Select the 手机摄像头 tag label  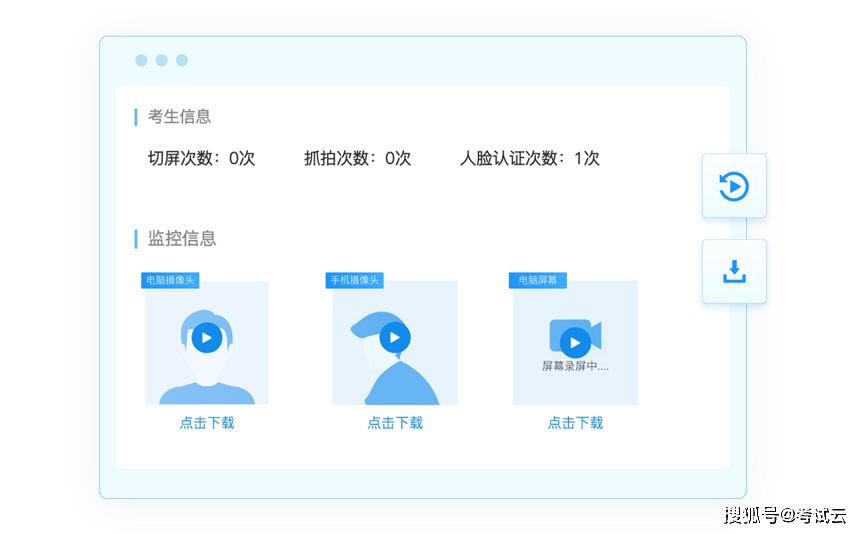[x=355, y=280]
